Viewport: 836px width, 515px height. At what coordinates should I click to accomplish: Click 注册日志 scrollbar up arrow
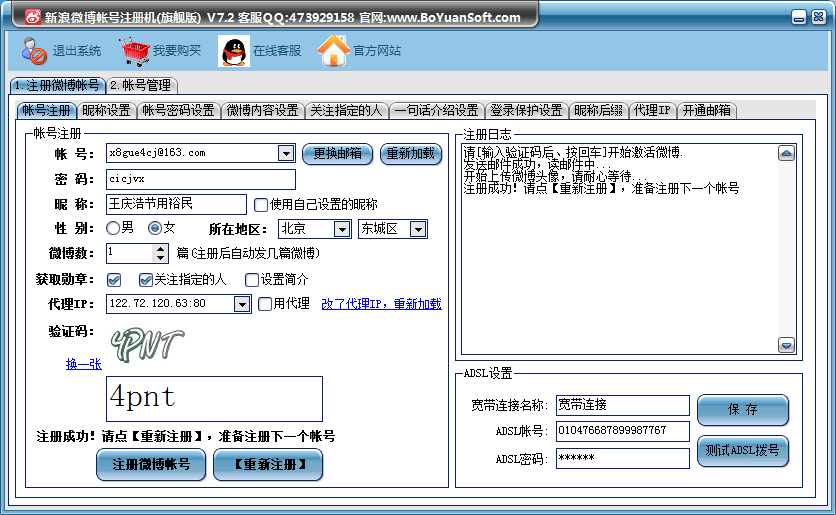point(786,154)
